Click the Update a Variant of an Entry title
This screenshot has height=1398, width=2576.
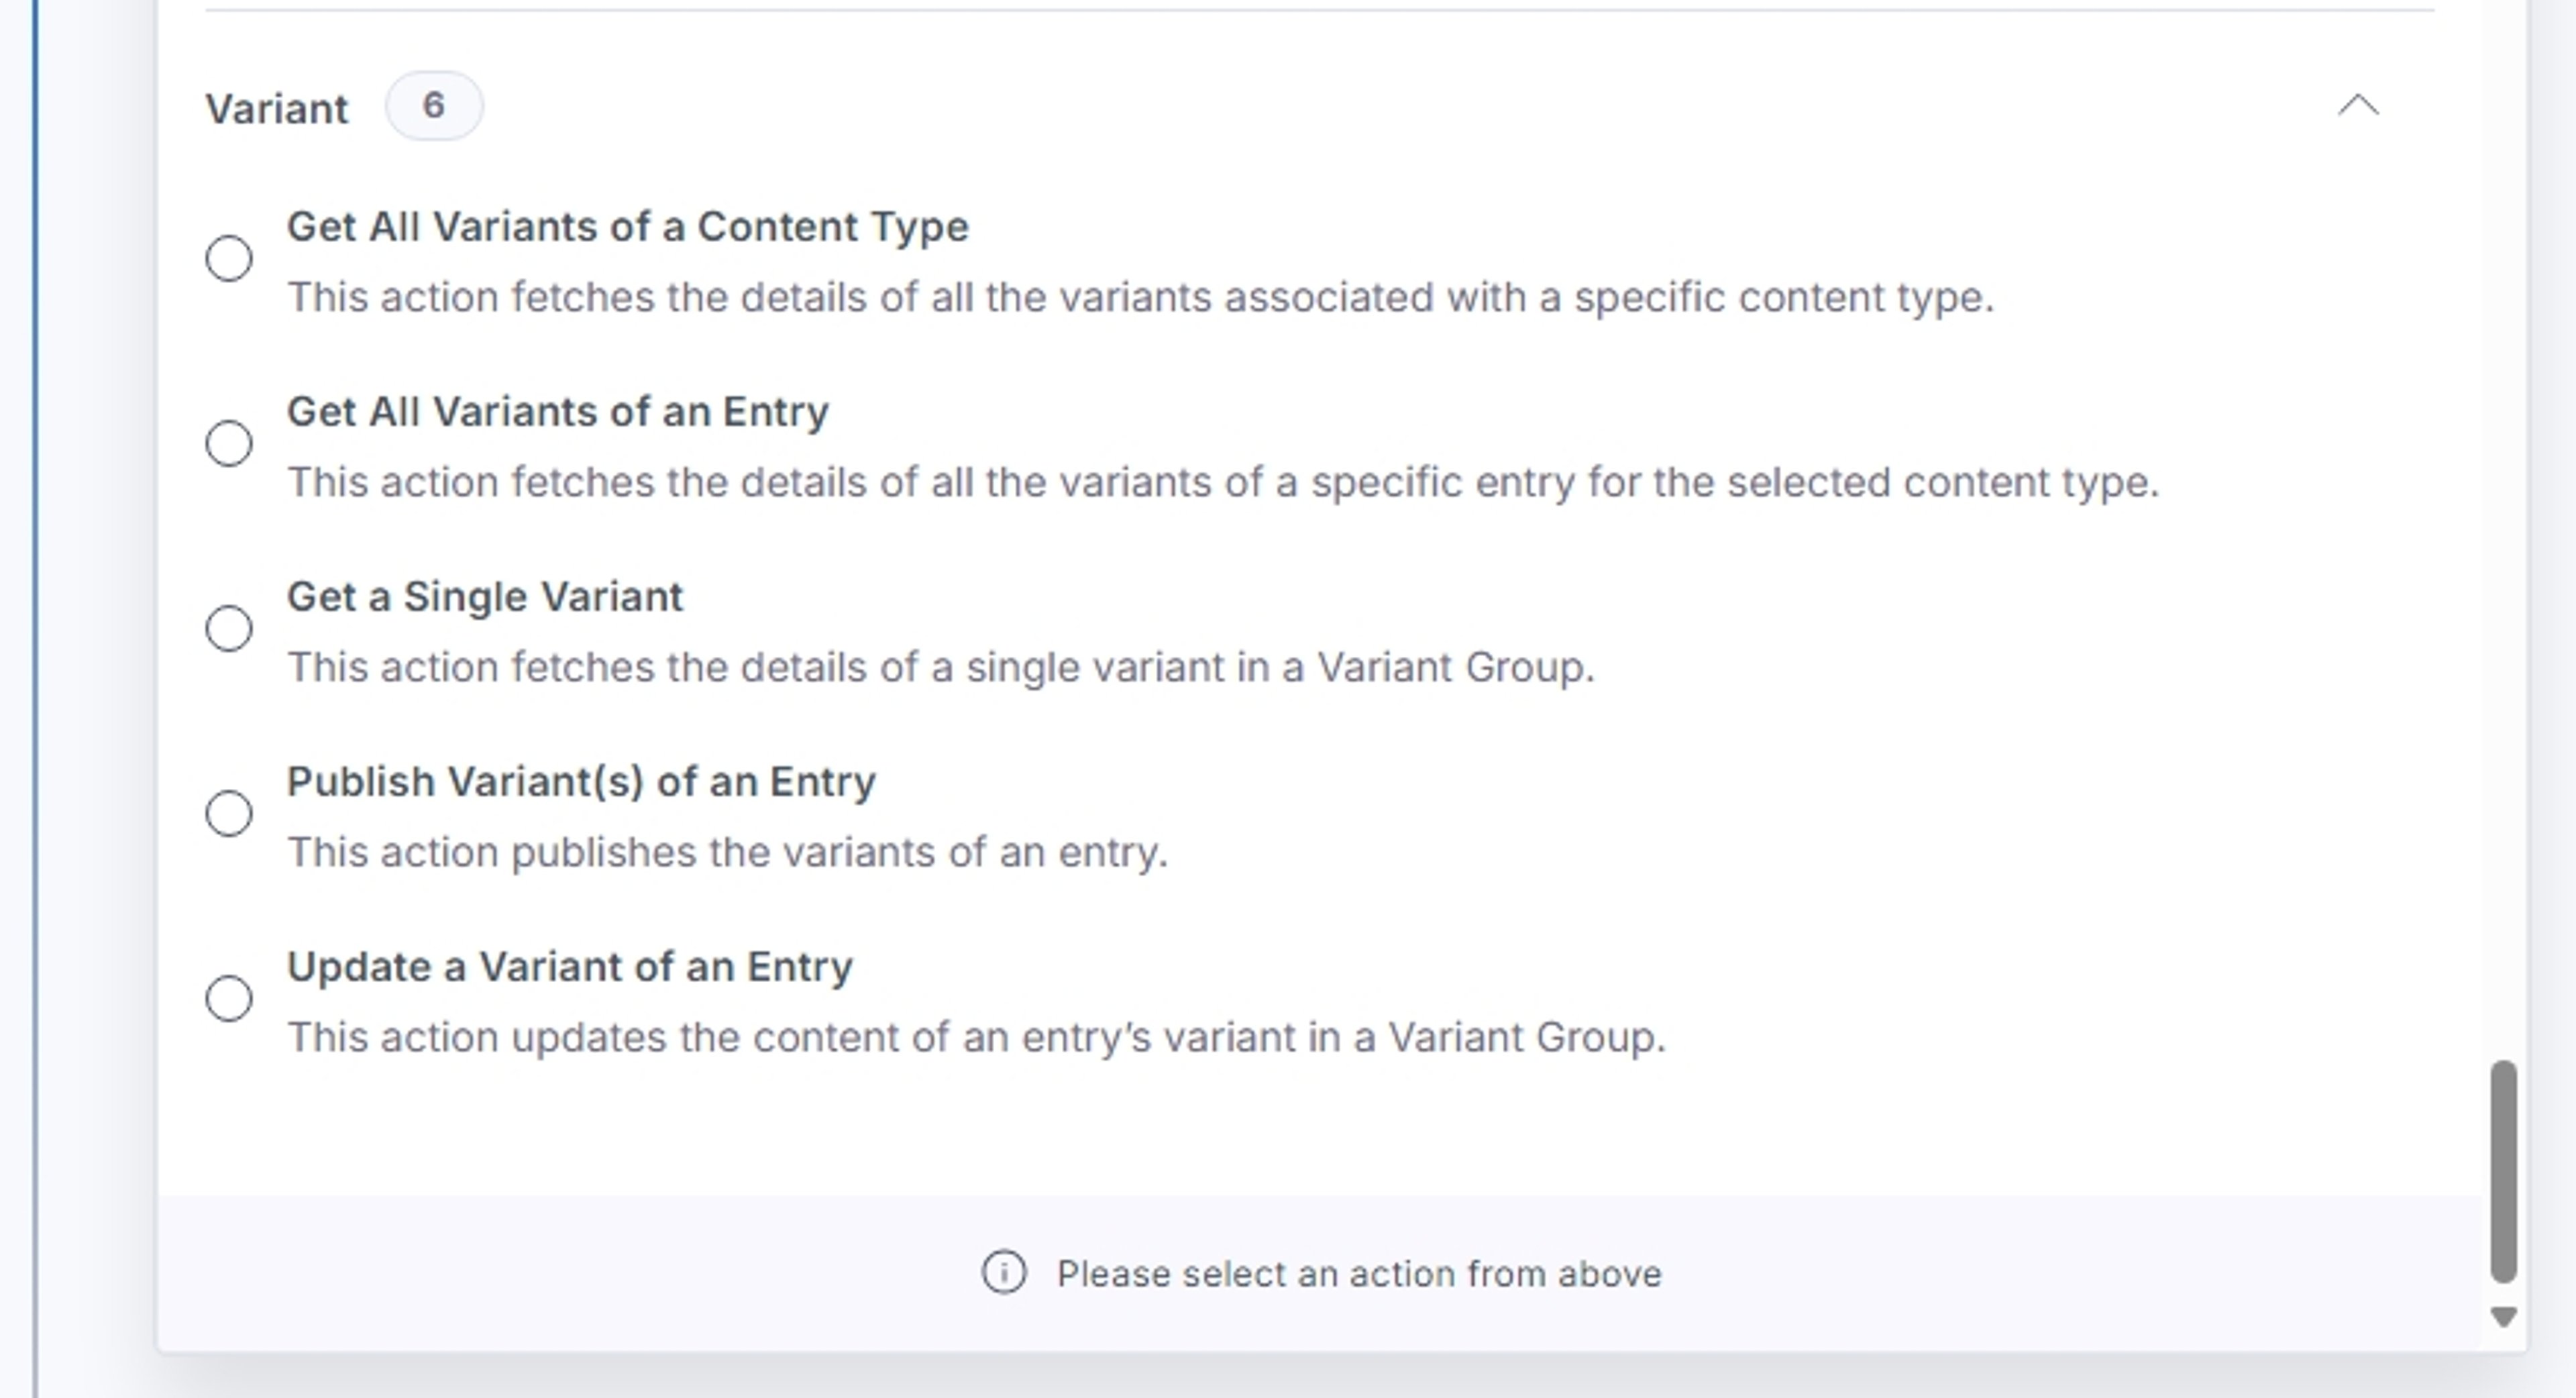pos(570,967)
